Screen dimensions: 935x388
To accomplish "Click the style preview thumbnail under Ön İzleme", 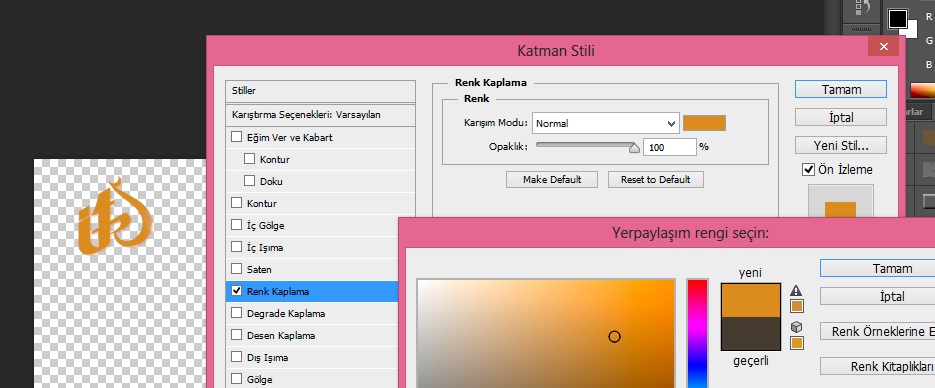I will point(840,201).
